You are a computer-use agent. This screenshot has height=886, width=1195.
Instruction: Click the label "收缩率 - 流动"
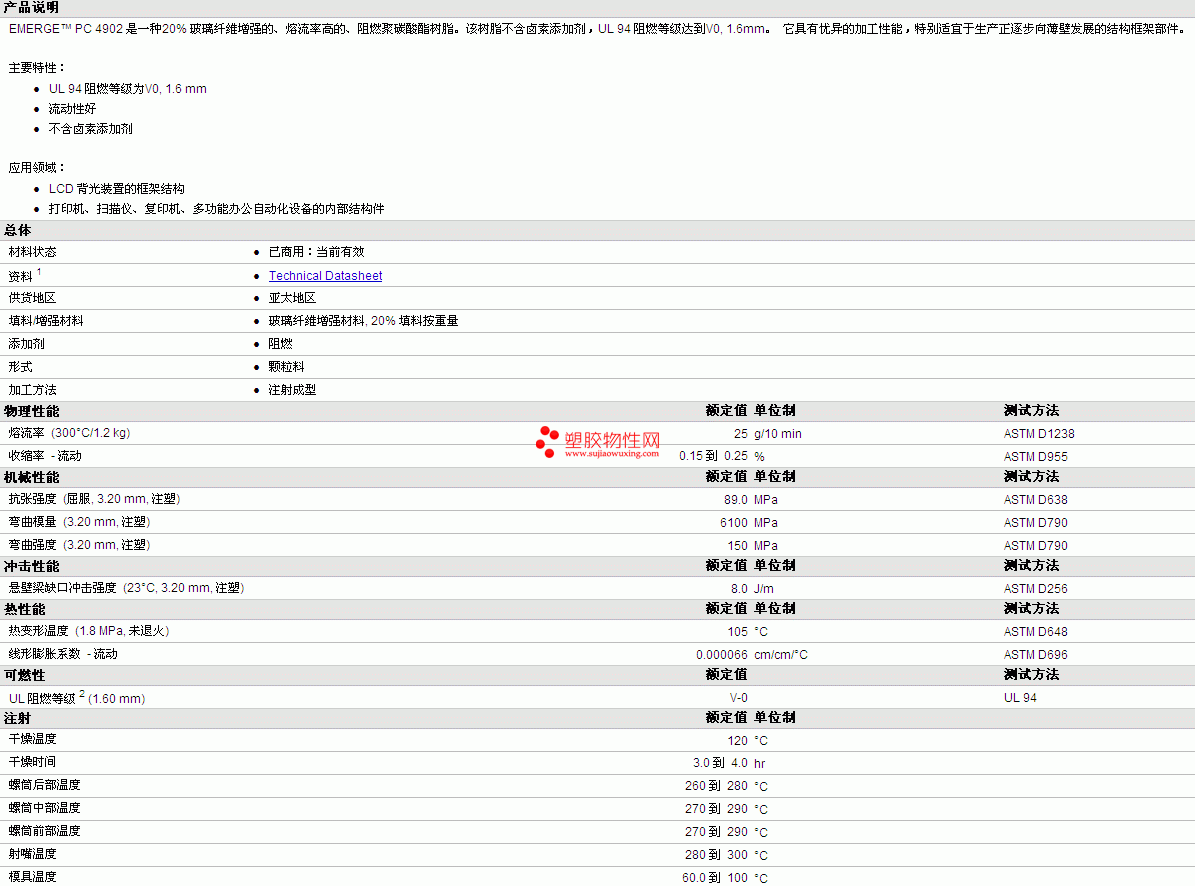[45, 456]
